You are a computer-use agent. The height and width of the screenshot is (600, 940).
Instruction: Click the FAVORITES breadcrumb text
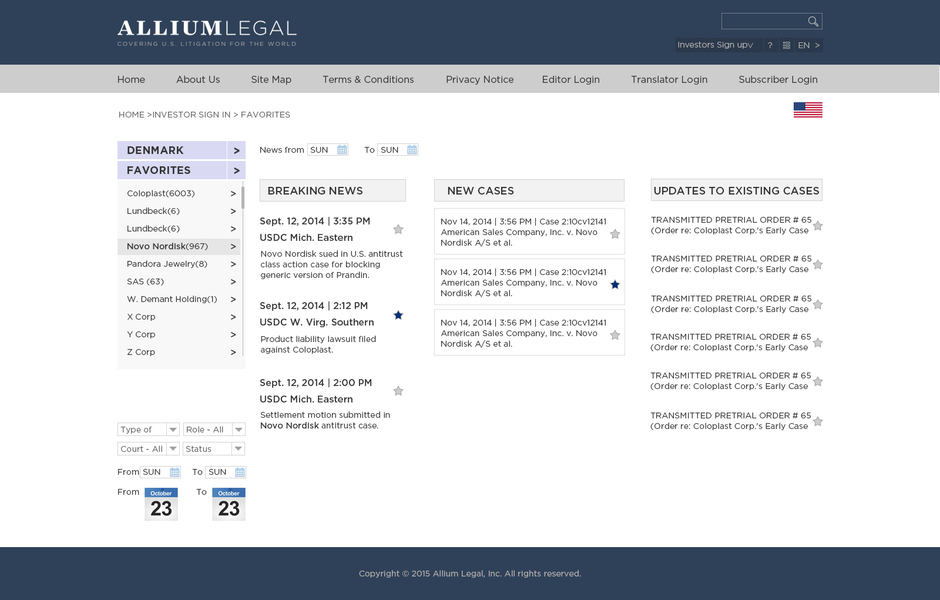pos(266,114)
